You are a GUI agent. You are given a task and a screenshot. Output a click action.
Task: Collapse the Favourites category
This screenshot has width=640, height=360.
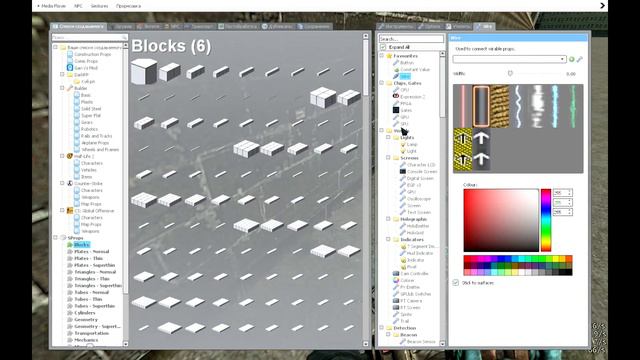[382, 56]
